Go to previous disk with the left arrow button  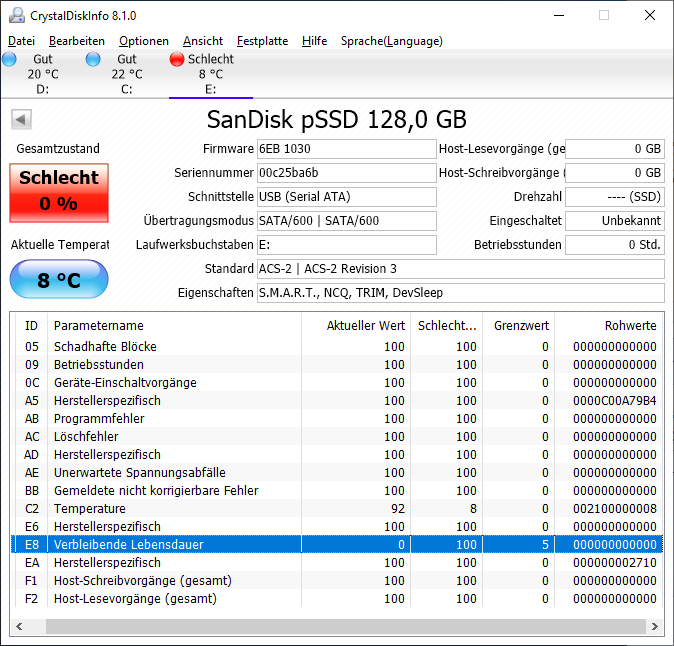pyautogui.click(x=21, y=119)
